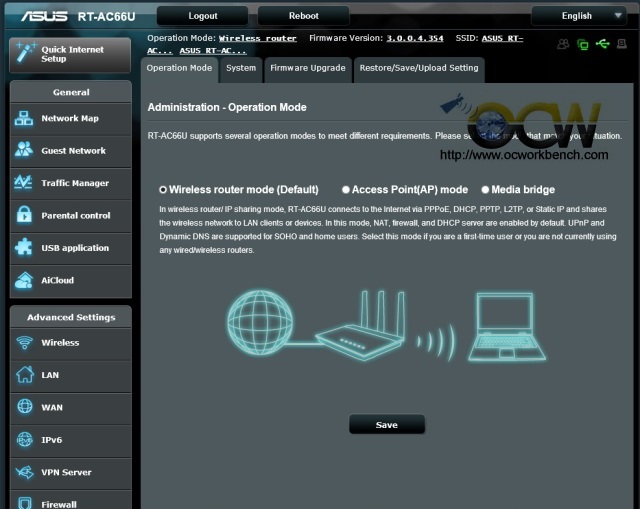Viewport: 640px width, 509px height.
Task: Click the Parental control padlock icon
Action: point(24,215)
